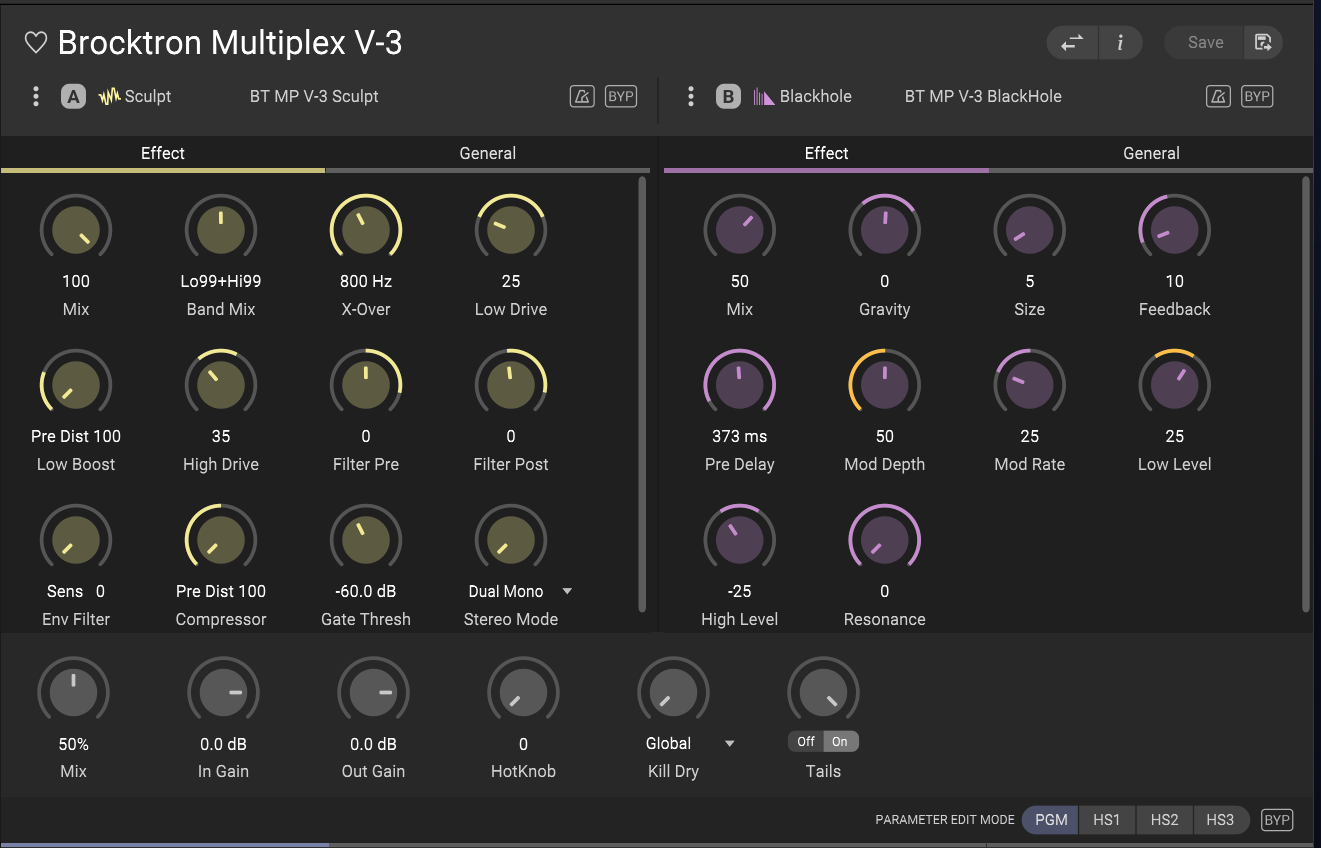Select the Effect tab of the Sculpt panel

click(x=163, y=154)
